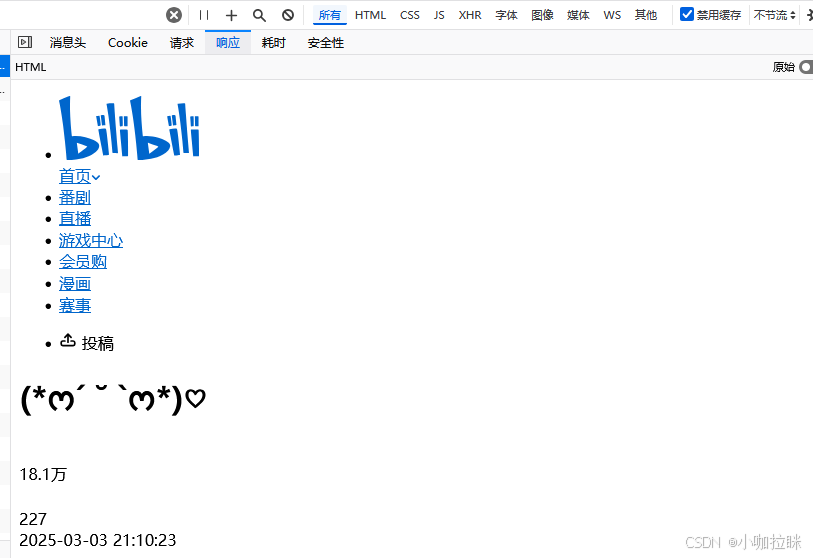Filter requests by 其他
813x558 pixels.
tap(646, 15)
